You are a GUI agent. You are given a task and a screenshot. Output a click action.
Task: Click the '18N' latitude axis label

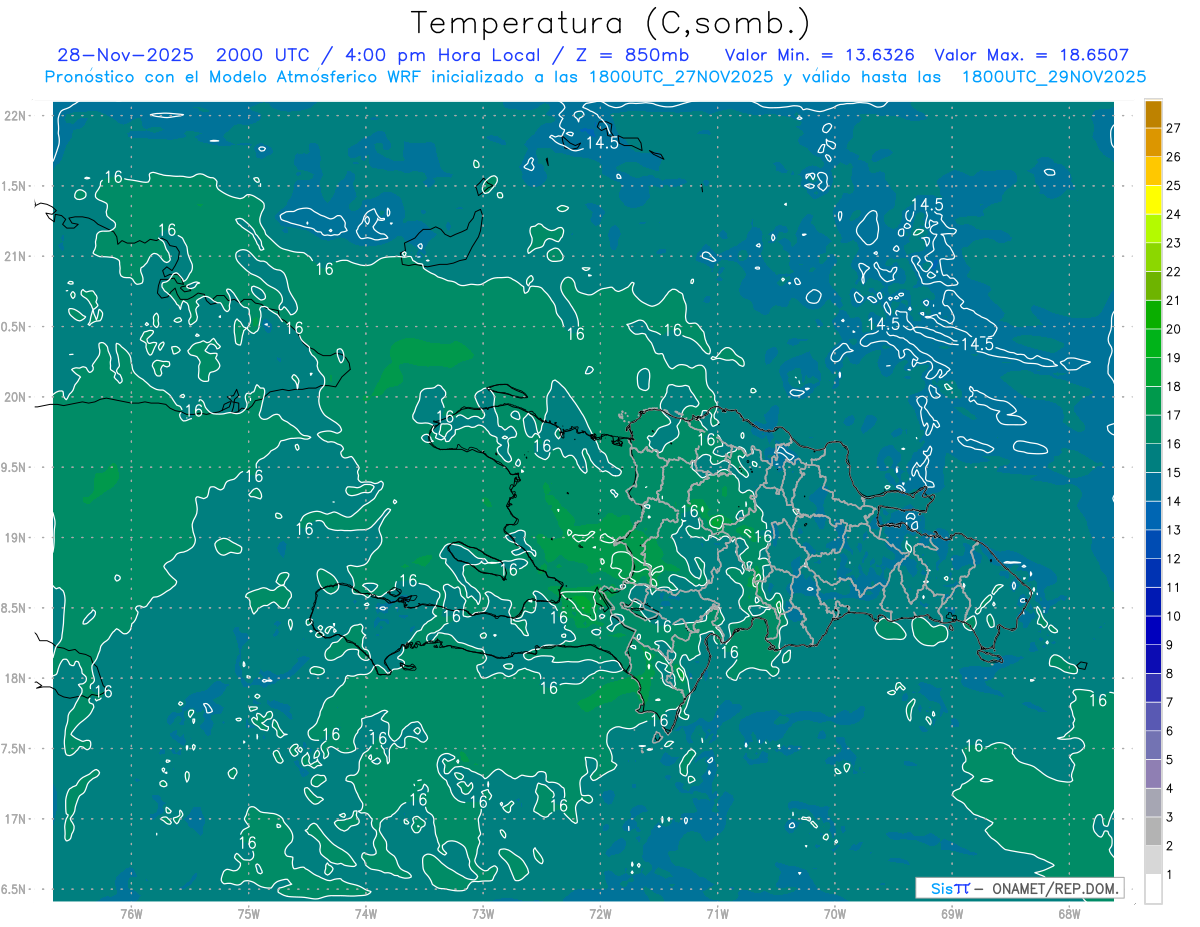click(15, 678)
